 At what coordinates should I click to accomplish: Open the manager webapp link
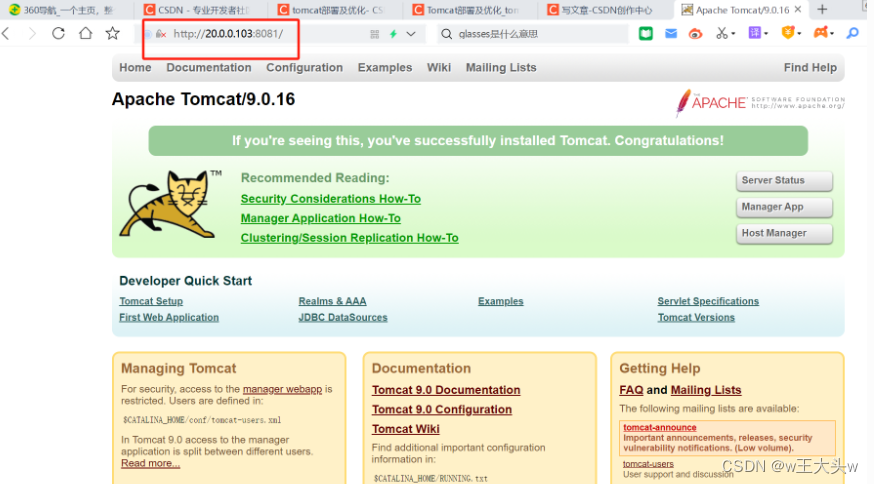click(283, 389)
